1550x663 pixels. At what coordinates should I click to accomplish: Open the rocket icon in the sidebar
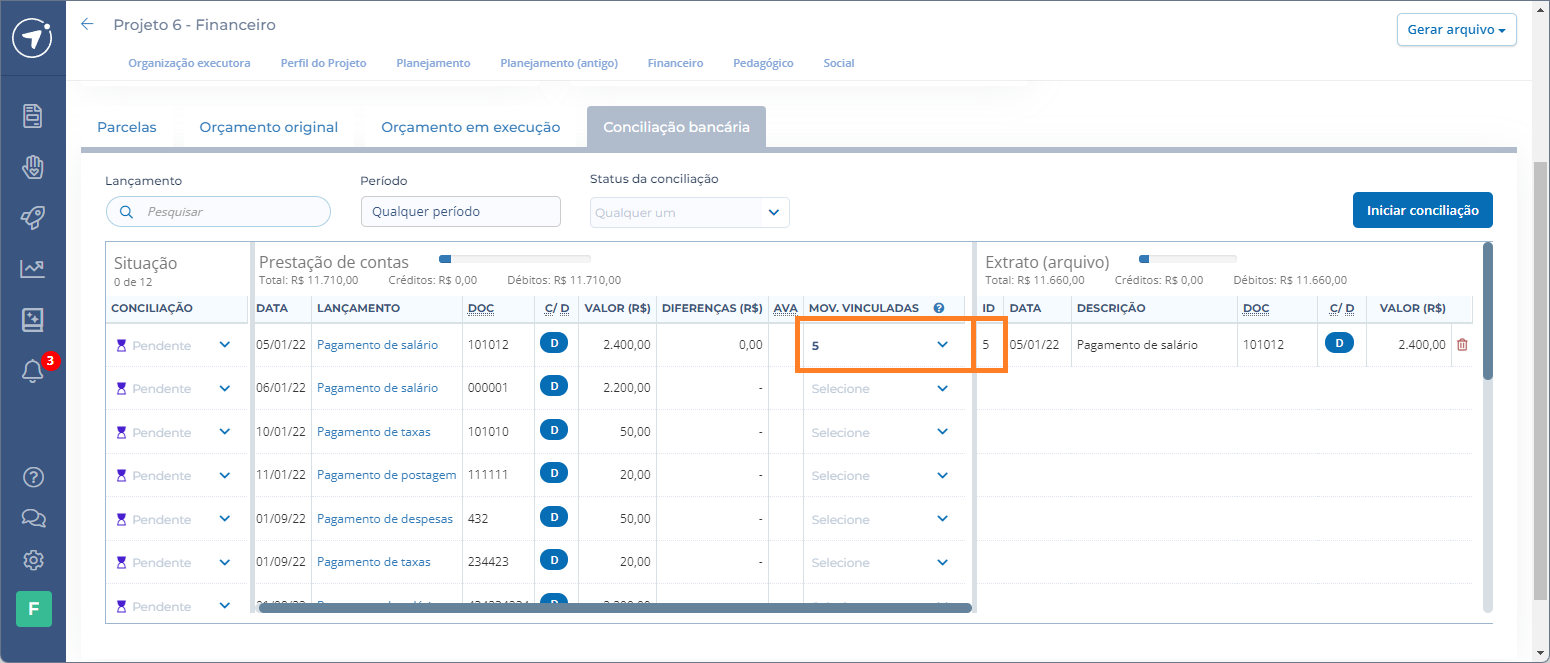pyautogui.click(x=33, y=218)
